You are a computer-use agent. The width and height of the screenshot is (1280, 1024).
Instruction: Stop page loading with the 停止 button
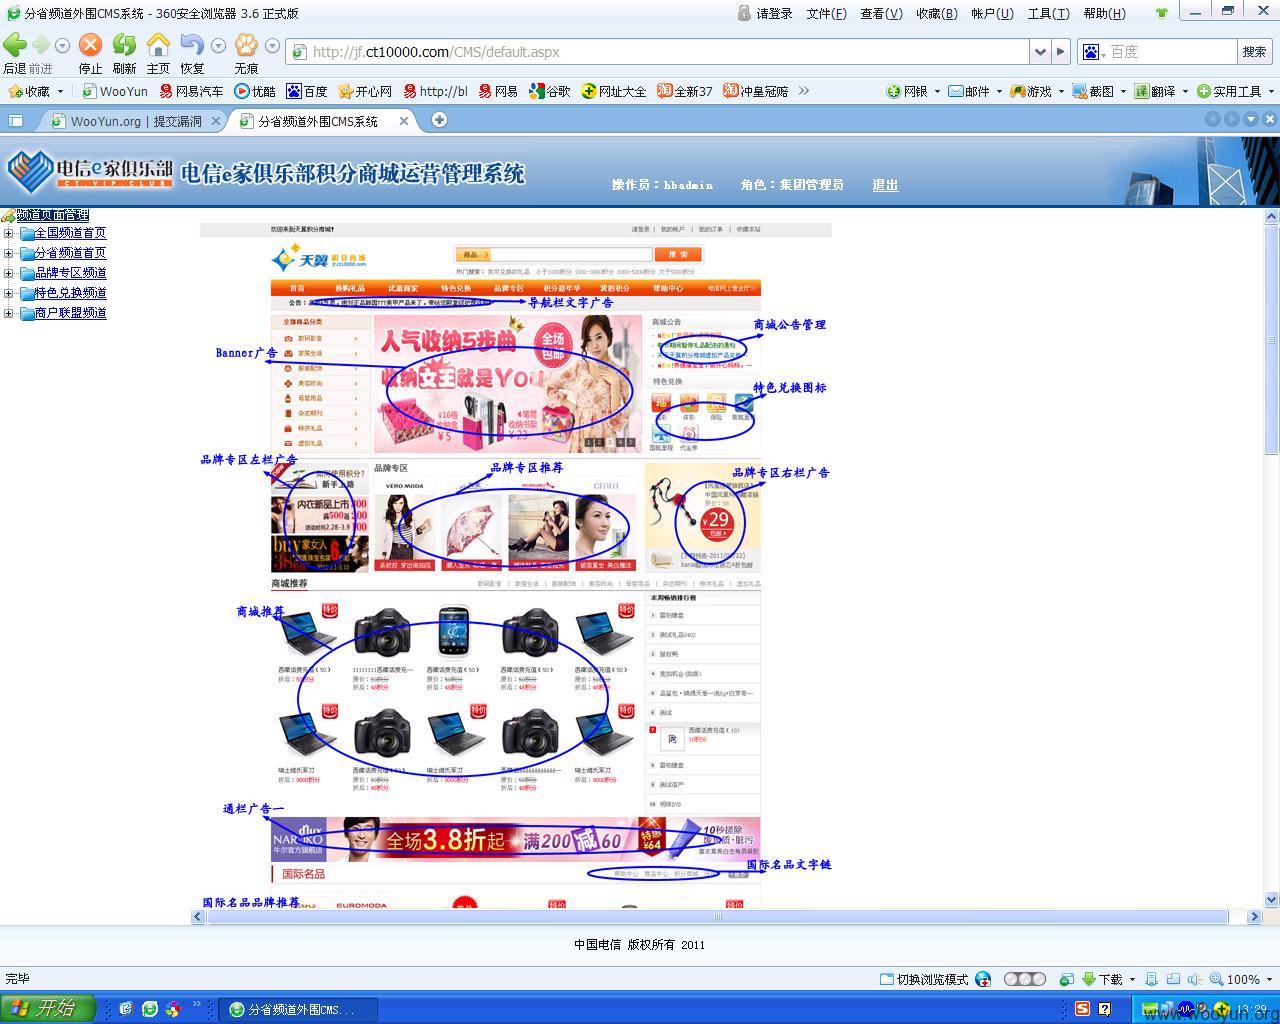(x=90, y=45)
